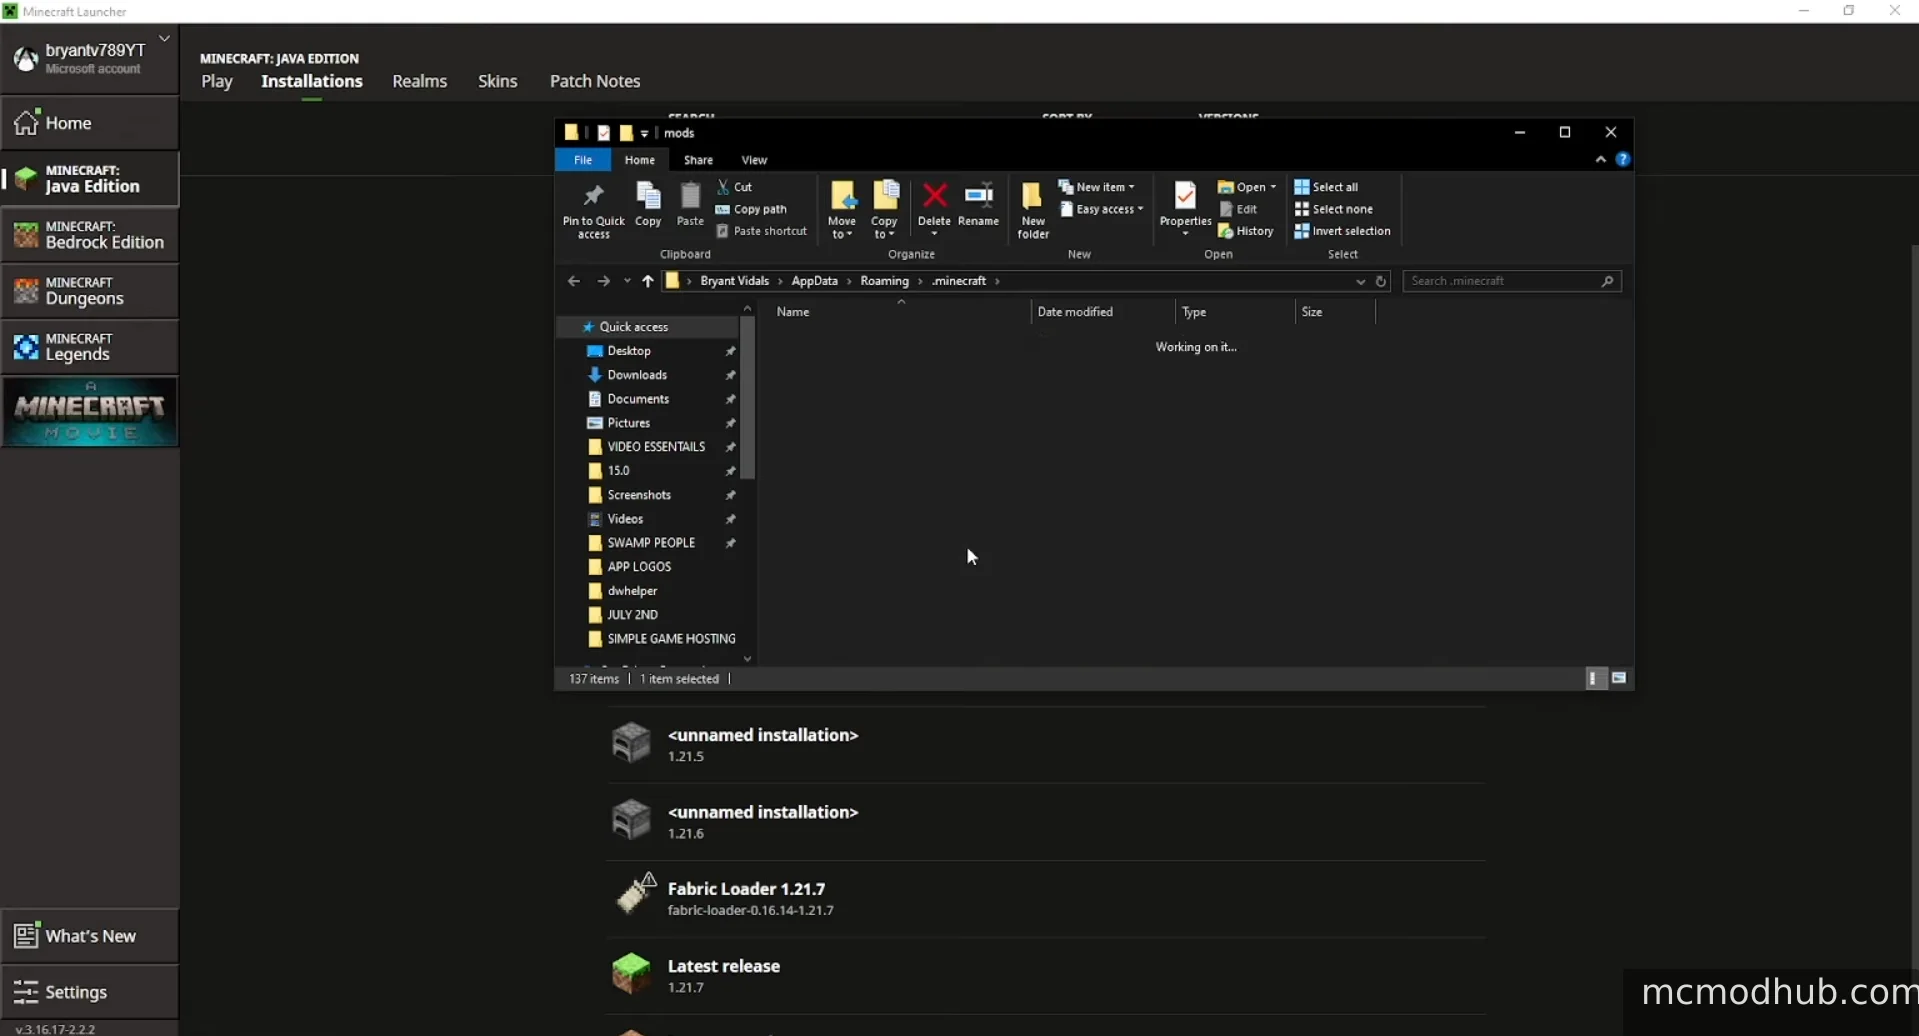Switch to the Patch Notes tab
Image resolution: width=1919 pixels, height=1036 pixels.
coord(594,81)
